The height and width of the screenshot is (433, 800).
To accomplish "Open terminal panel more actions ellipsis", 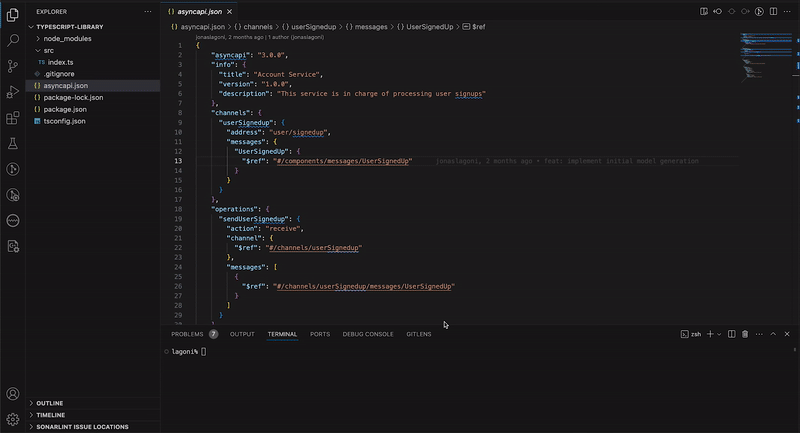I will [x=759, y=334].
